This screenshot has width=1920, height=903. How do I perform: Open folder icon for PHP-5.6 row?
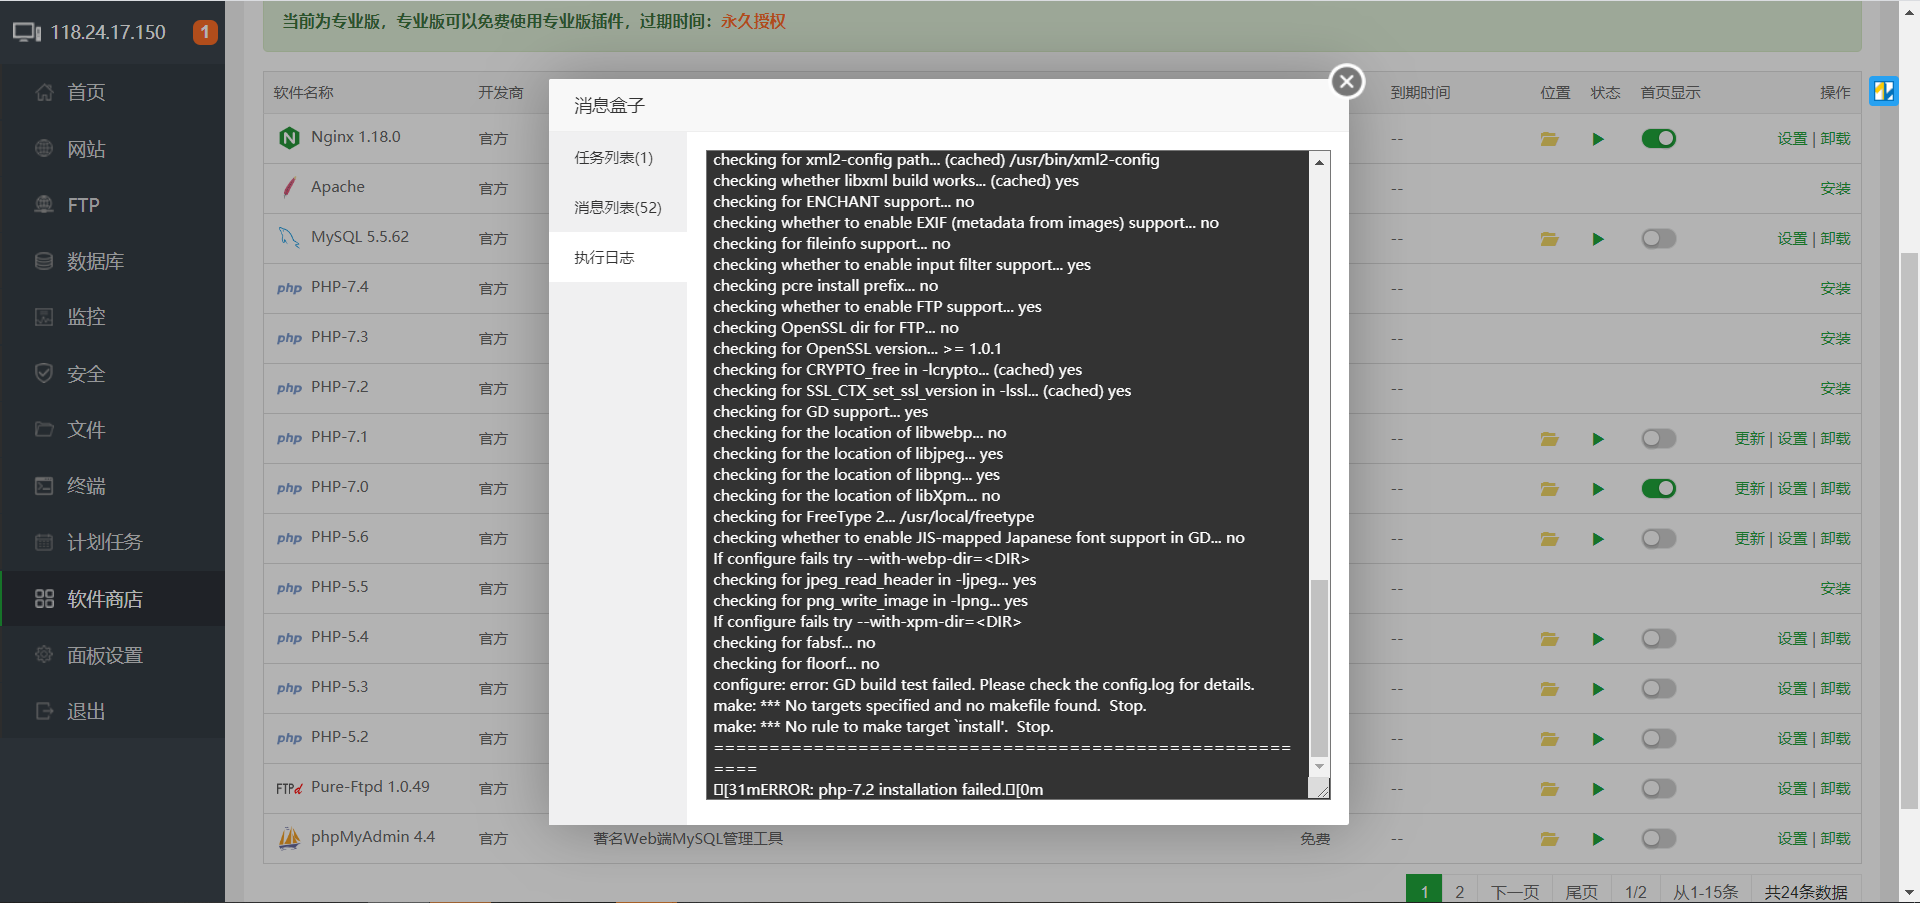click(x=1549, y=539)
